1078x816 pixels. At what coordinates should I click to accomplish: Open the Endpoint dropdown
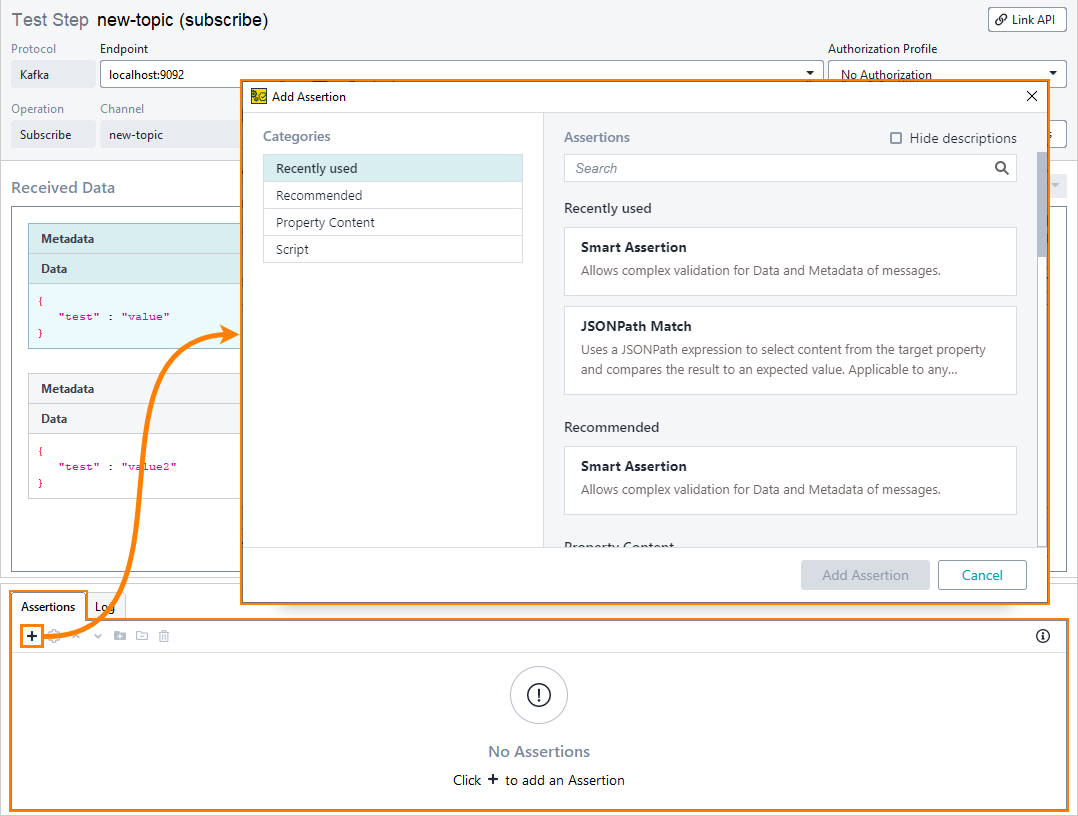tap(810, 74)
